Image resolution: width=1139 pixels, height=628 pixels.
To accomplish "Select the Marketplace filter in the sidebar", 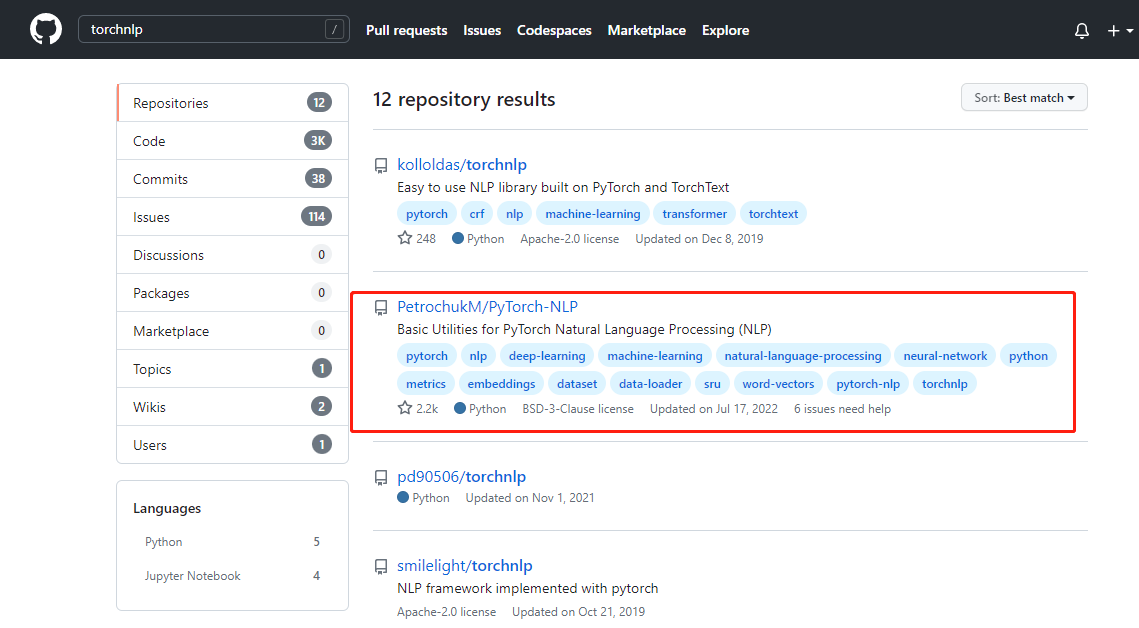I will 232,330.
